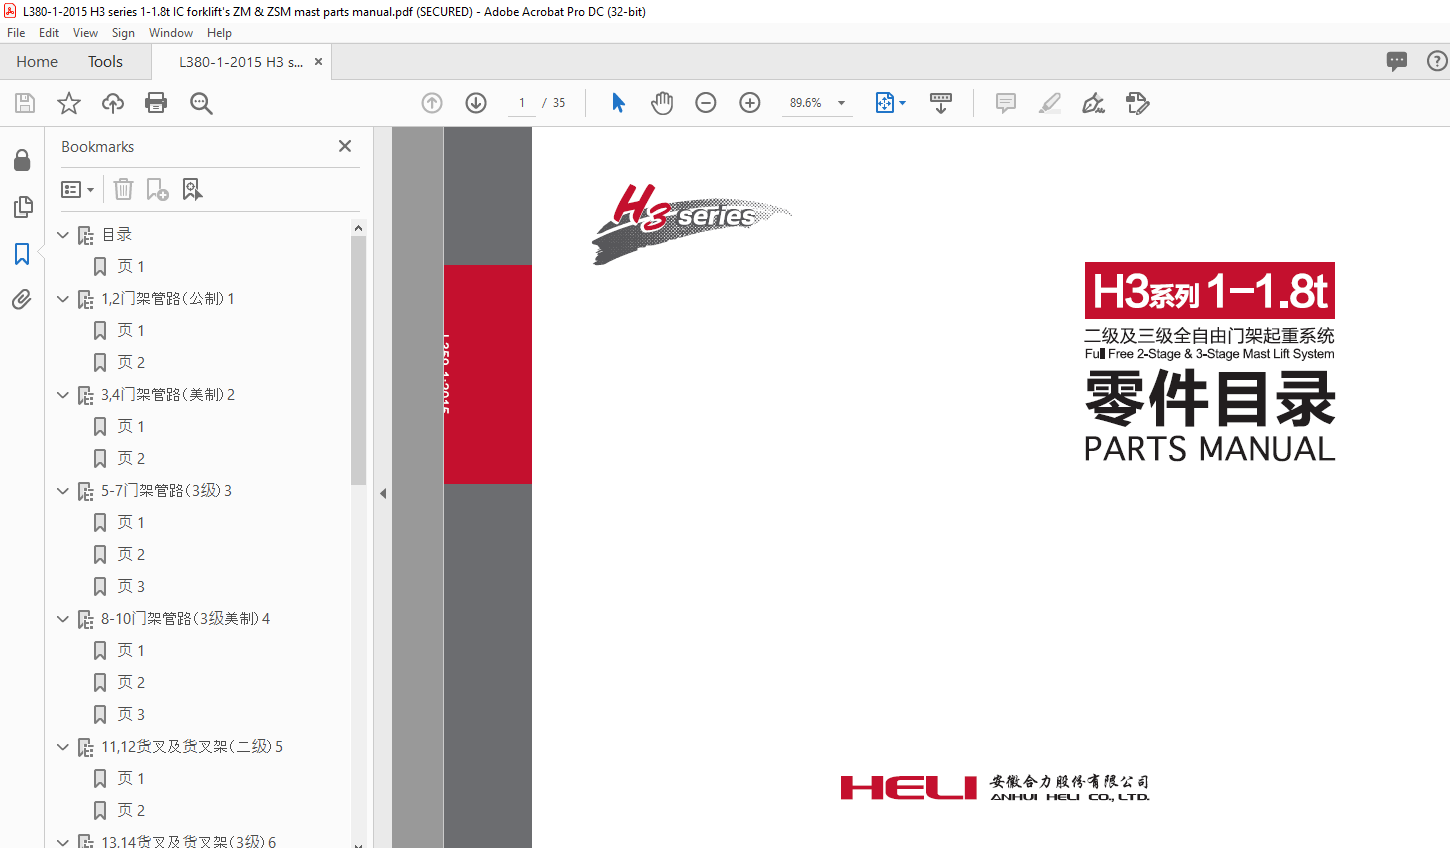Zoom out with minus button

coord(706,103)
